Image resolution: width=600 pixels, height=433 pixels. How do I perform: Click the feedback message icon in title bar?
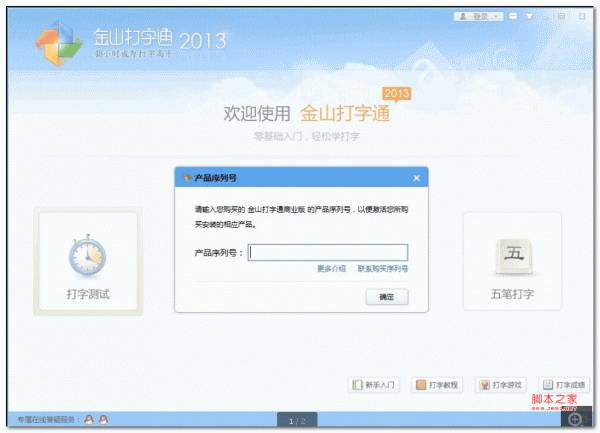click(x=513, y=16)
